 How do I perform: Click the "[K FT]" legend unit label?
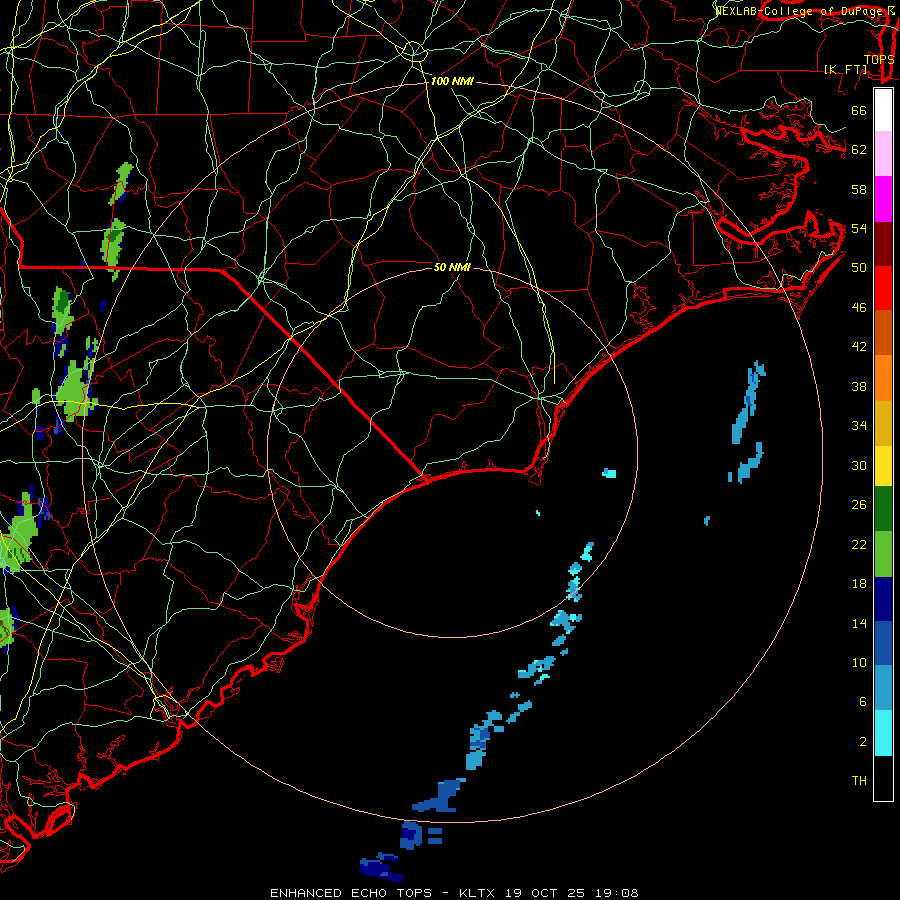pos(845,69)
